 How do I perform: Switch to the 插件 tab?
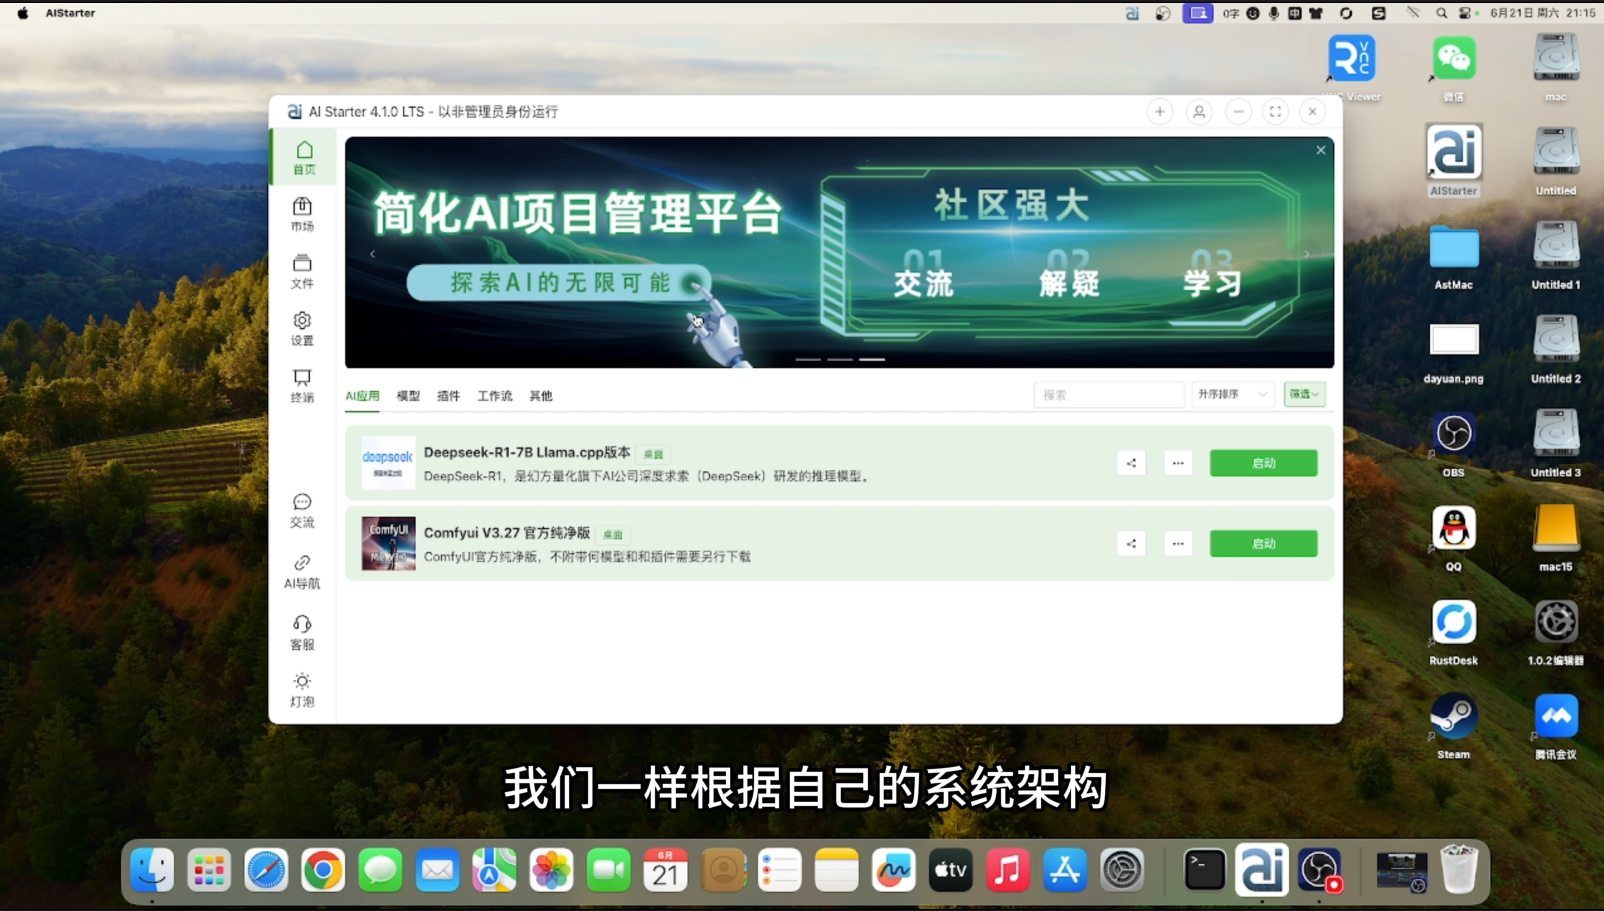click(448, 396)
